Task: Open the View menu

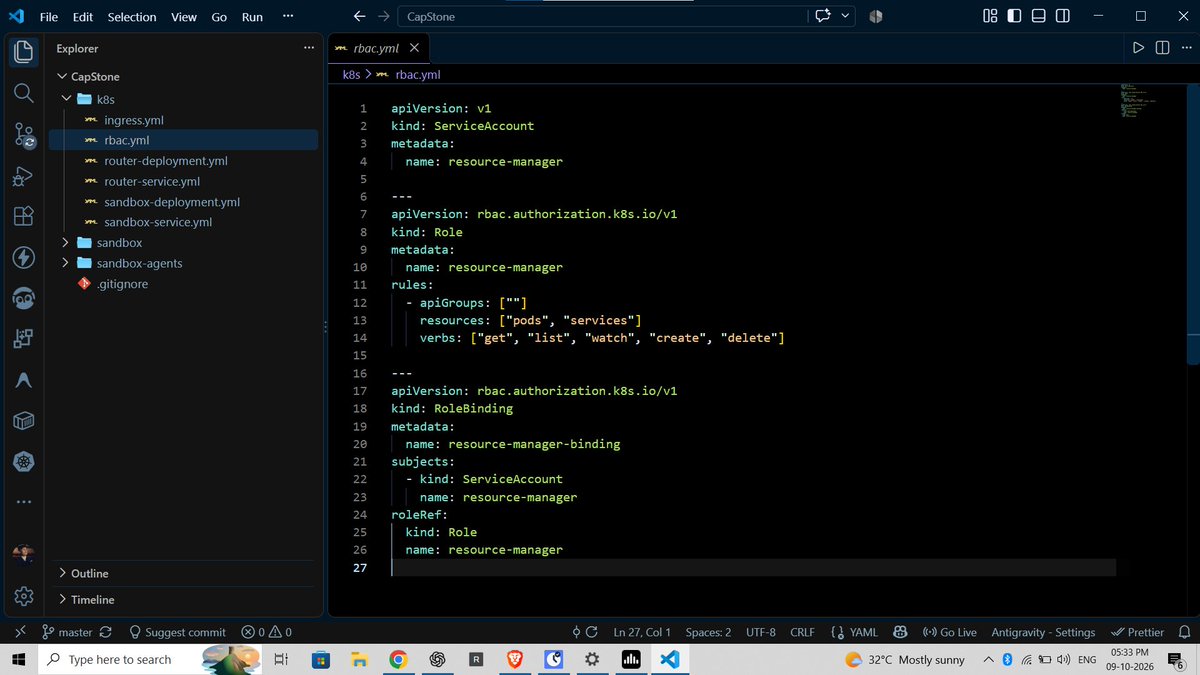Action: [184, 16]
